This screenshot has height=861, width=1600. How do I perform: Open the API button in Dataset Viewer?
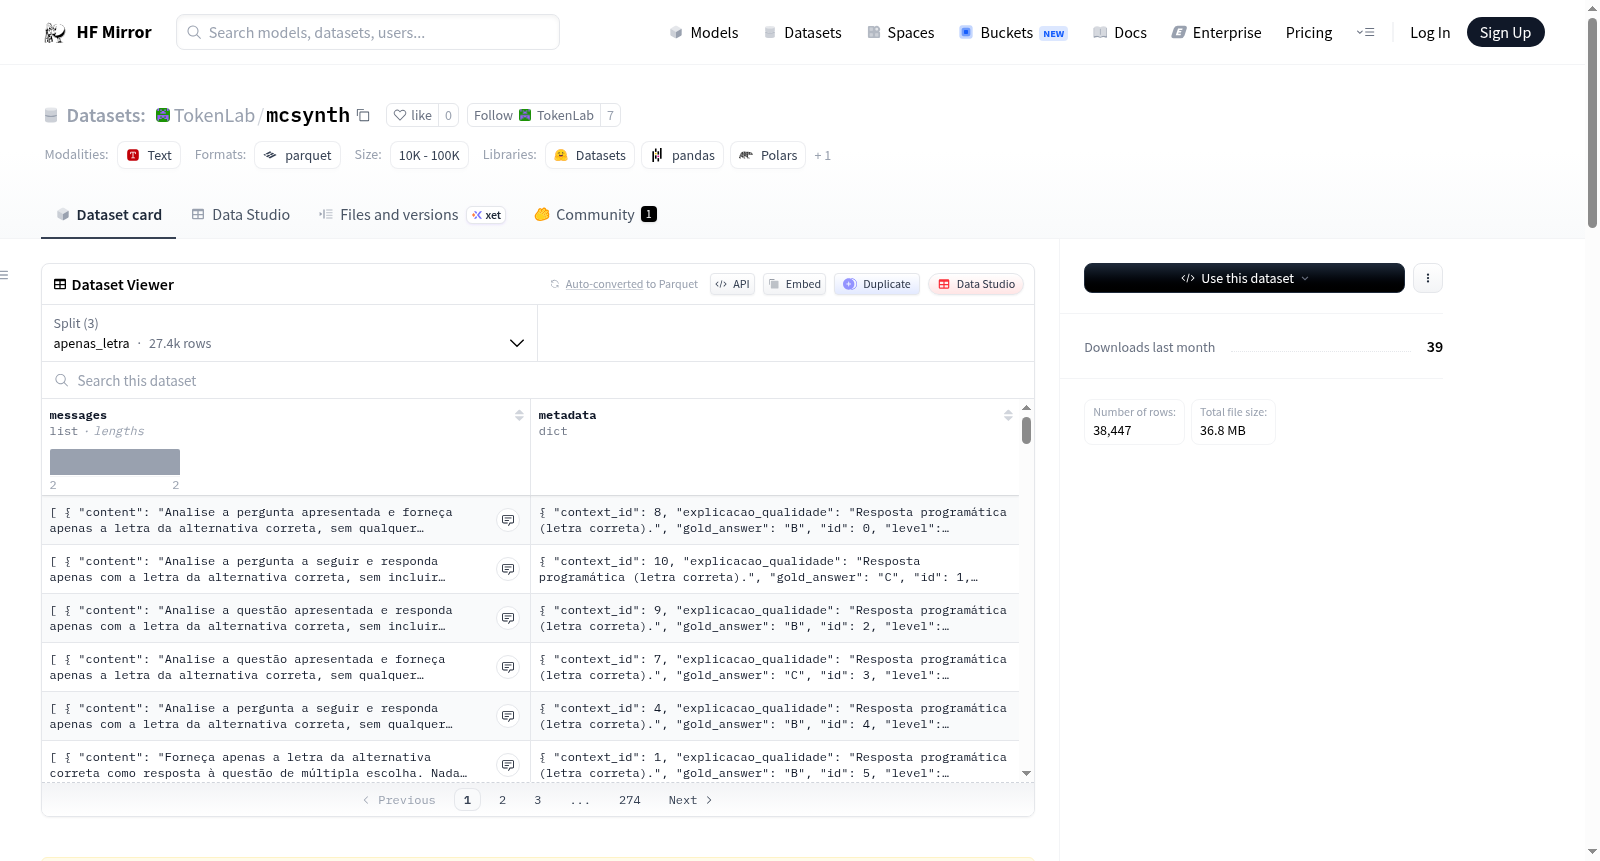pos(732,284)
